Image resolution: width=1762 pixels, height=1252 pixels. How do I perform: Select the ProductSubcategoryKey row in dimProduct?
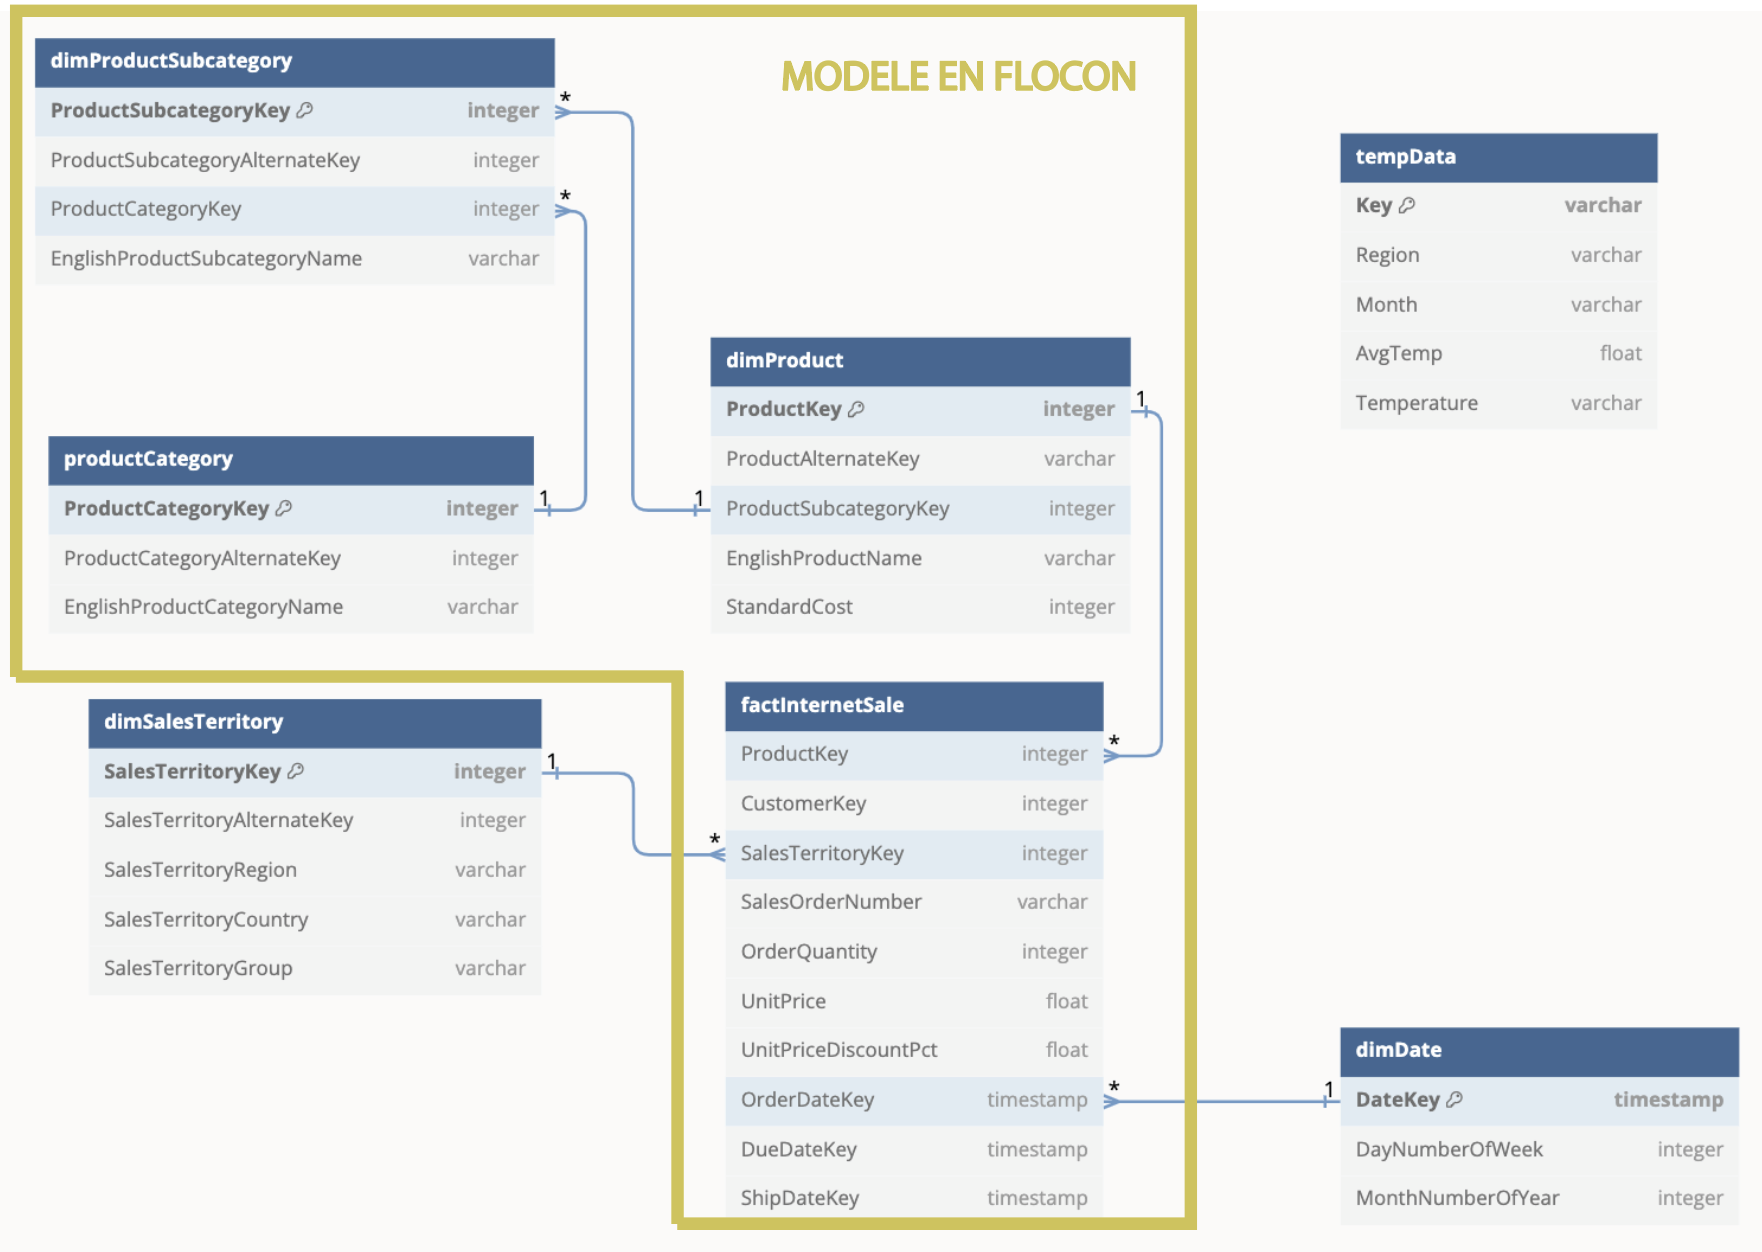[x=920, y=509]
